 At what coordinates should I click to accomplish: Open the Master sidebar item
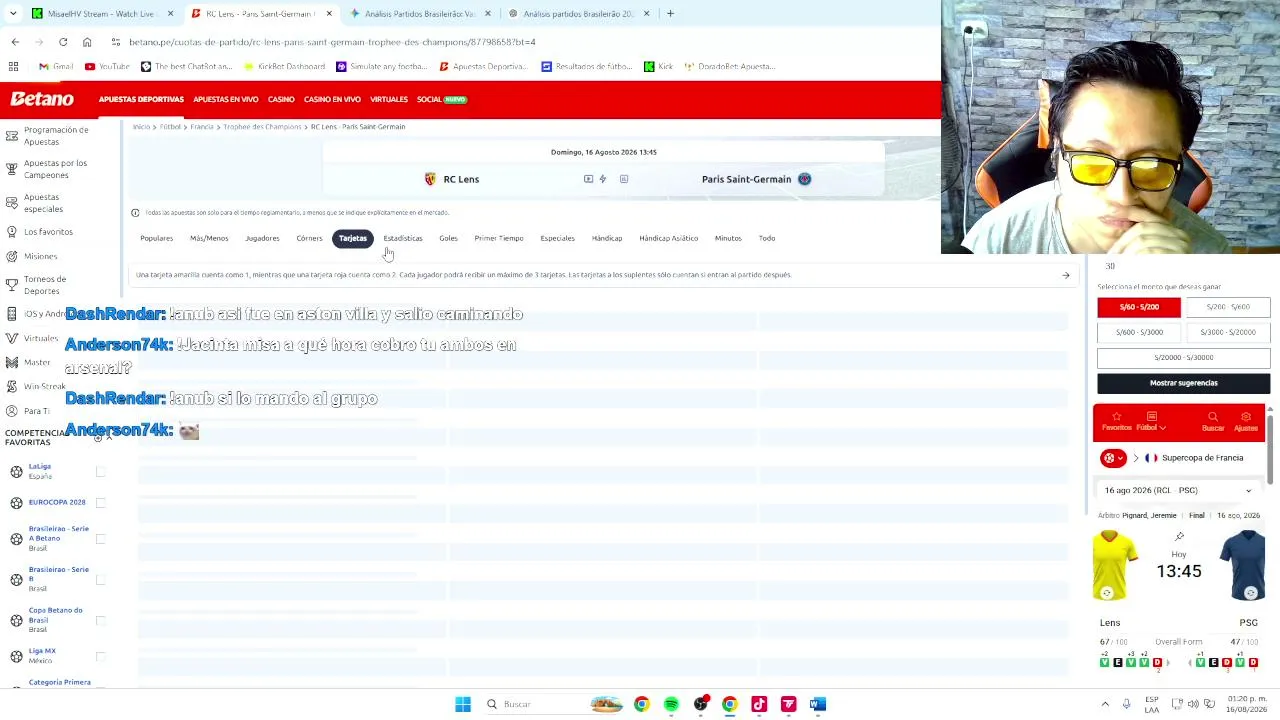pyautogui.click(x=37, y=362)
